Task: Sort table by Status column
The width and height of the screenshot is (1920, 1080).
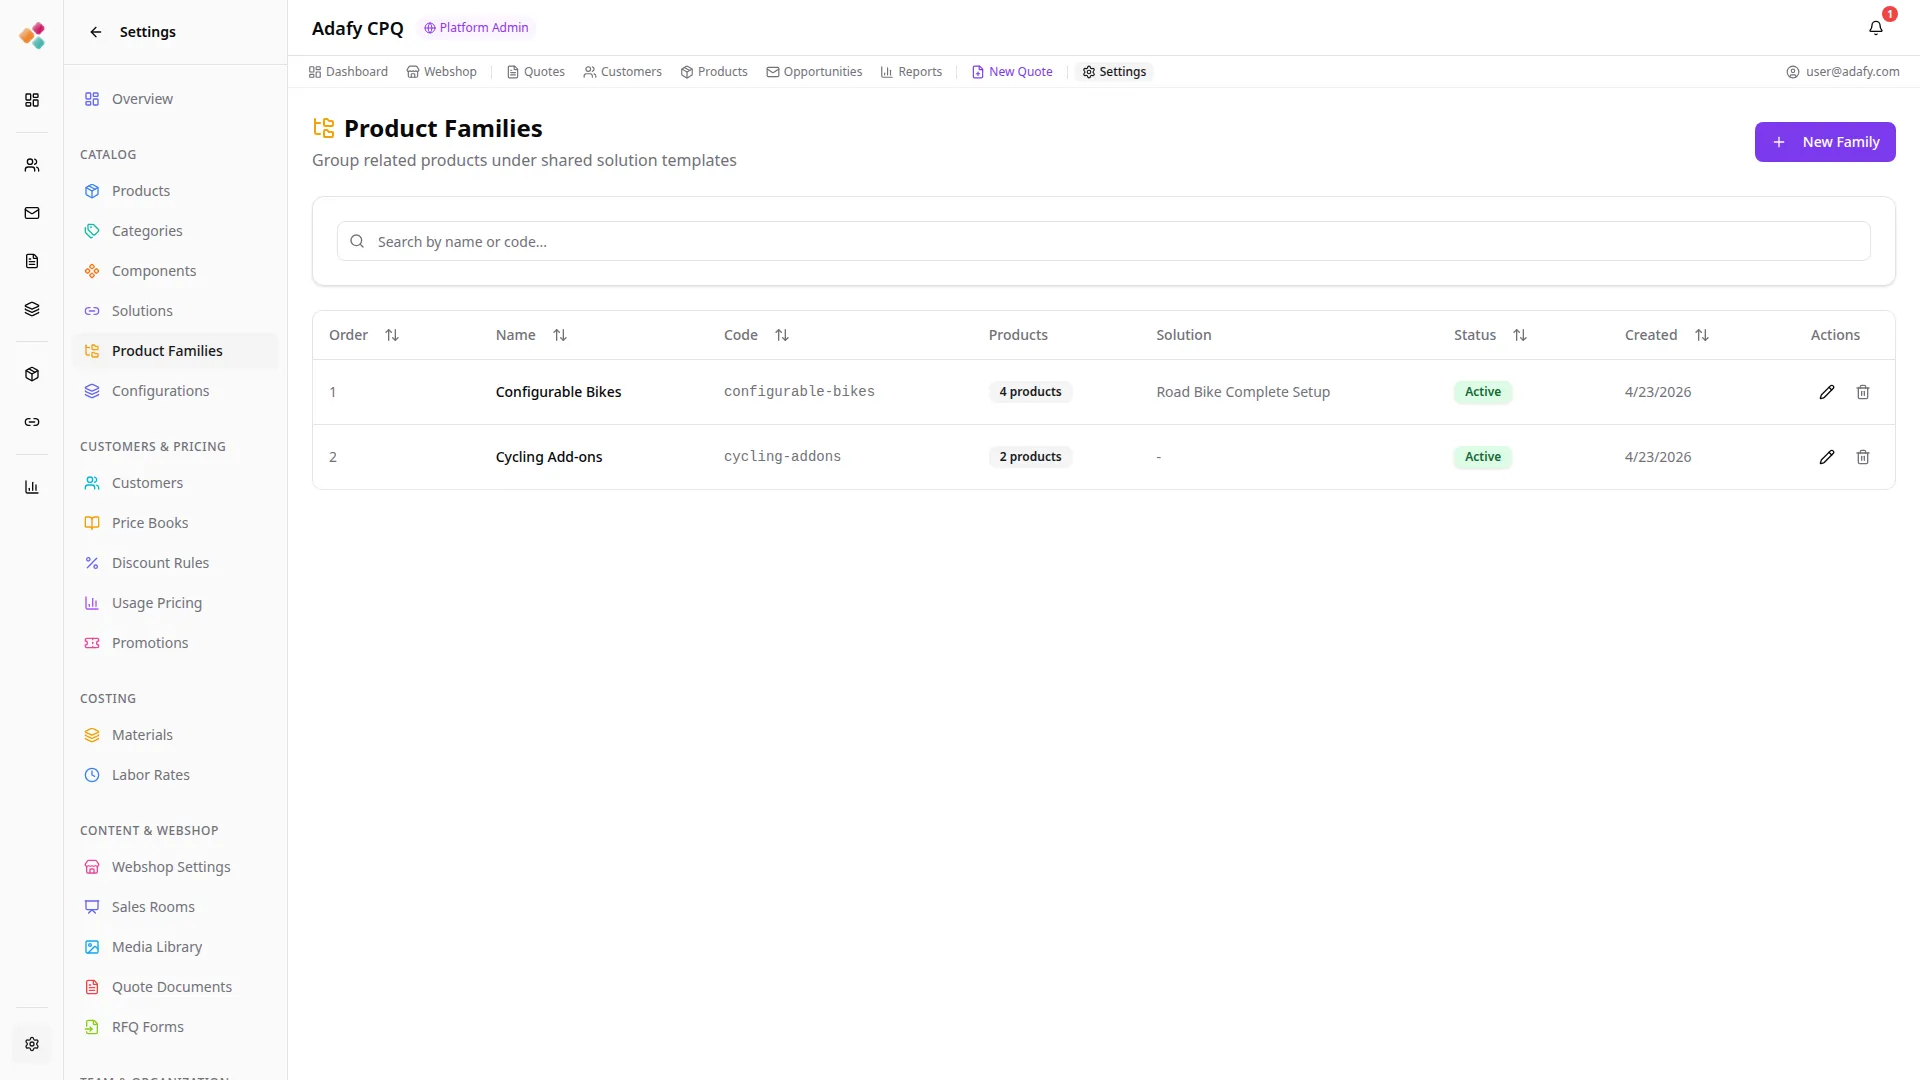Action: click(x=1519, y=335)
